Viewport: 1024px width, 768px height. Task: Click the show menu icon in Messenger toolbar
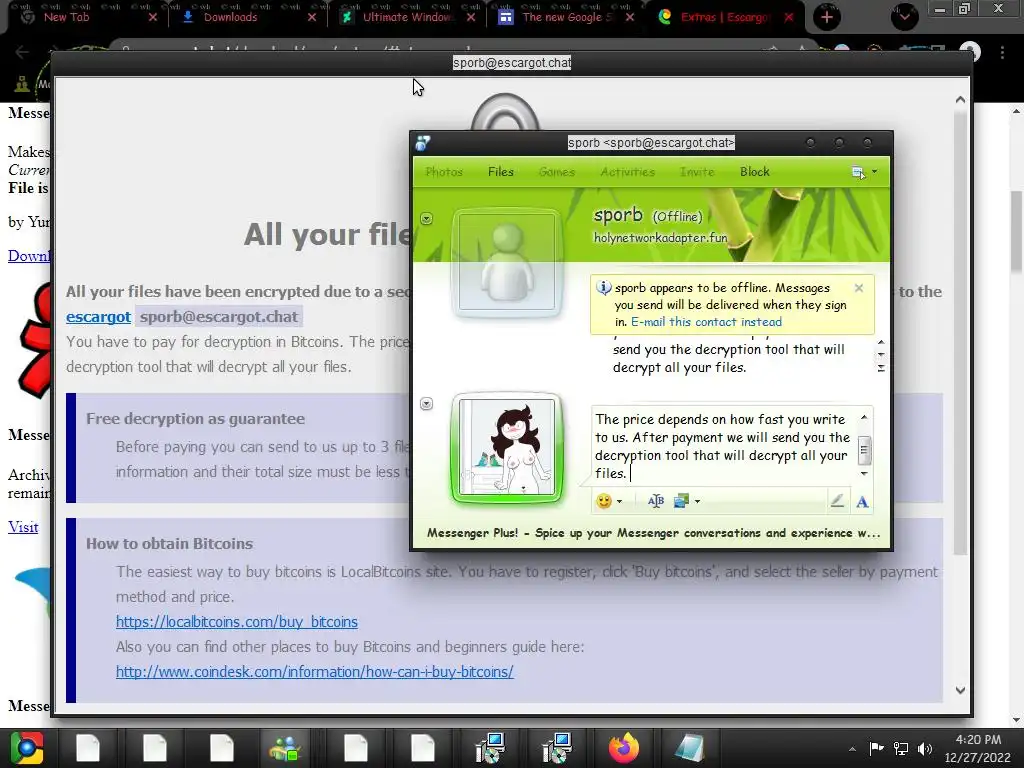tap(858, 172)
